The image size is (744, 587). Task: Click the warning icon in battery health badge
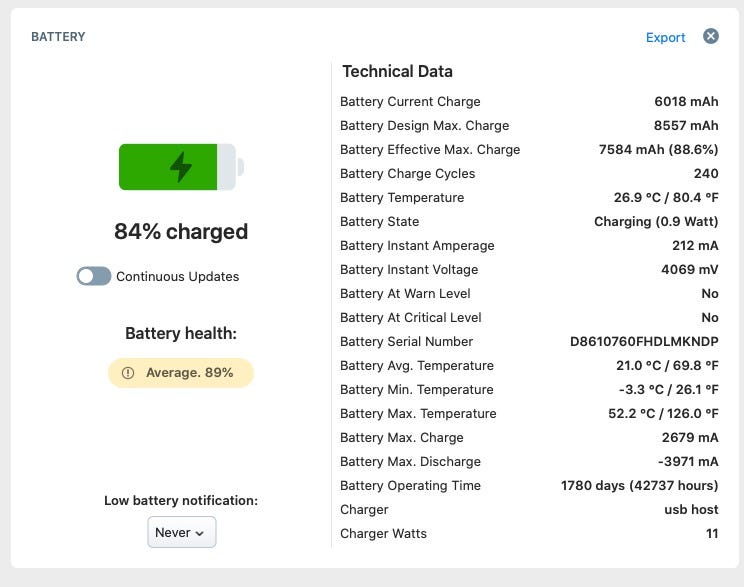[x=128, y=373]
